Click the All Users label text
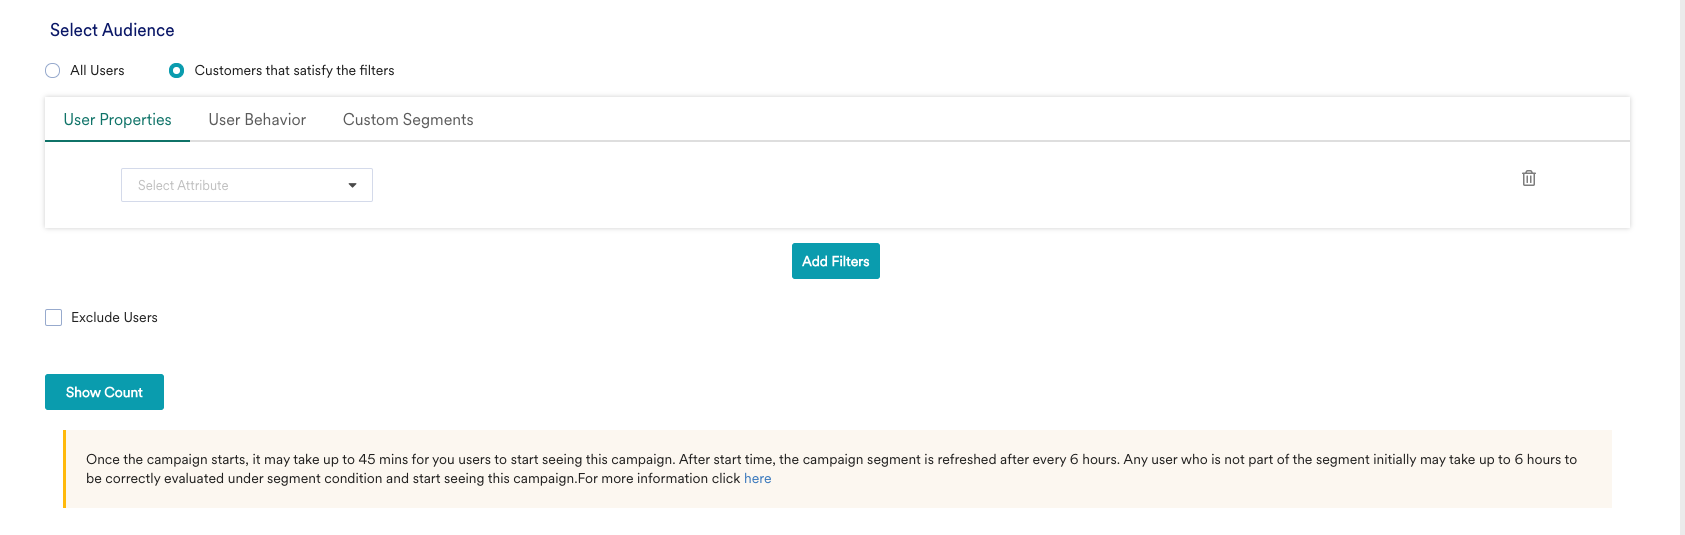 (97, 71)
